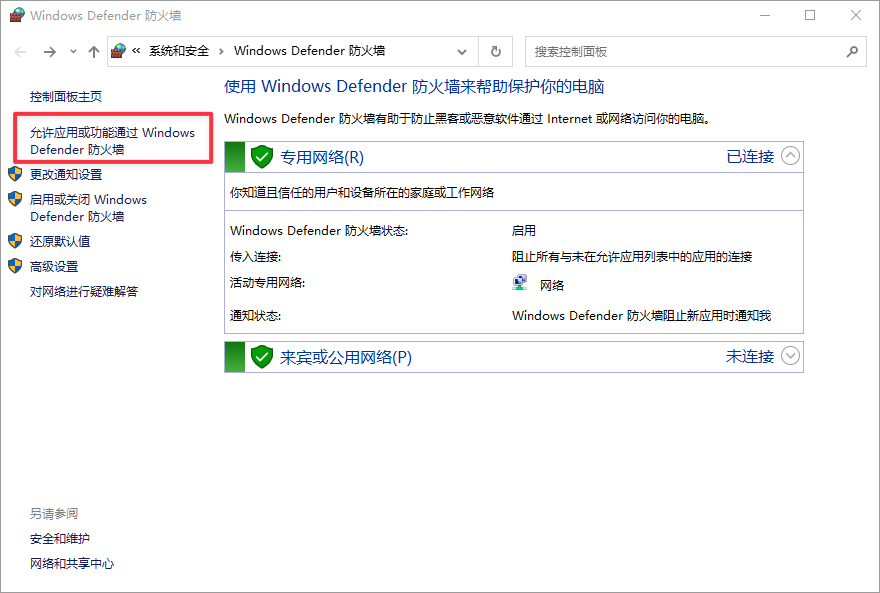Click the 启用 firewall status value
880x593 pixels.
tap(524, 231)
